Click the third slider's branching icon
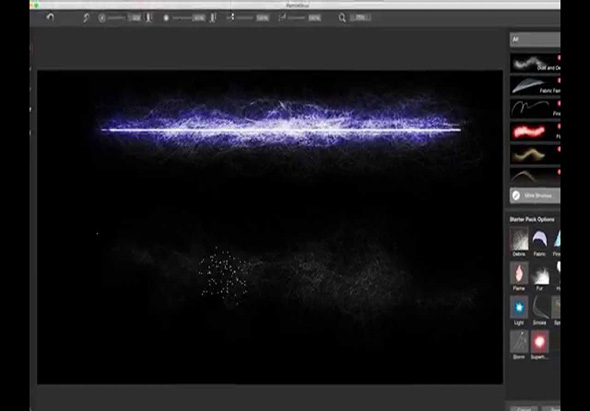This screenshot has width=590, height=411. coord(231,17)
